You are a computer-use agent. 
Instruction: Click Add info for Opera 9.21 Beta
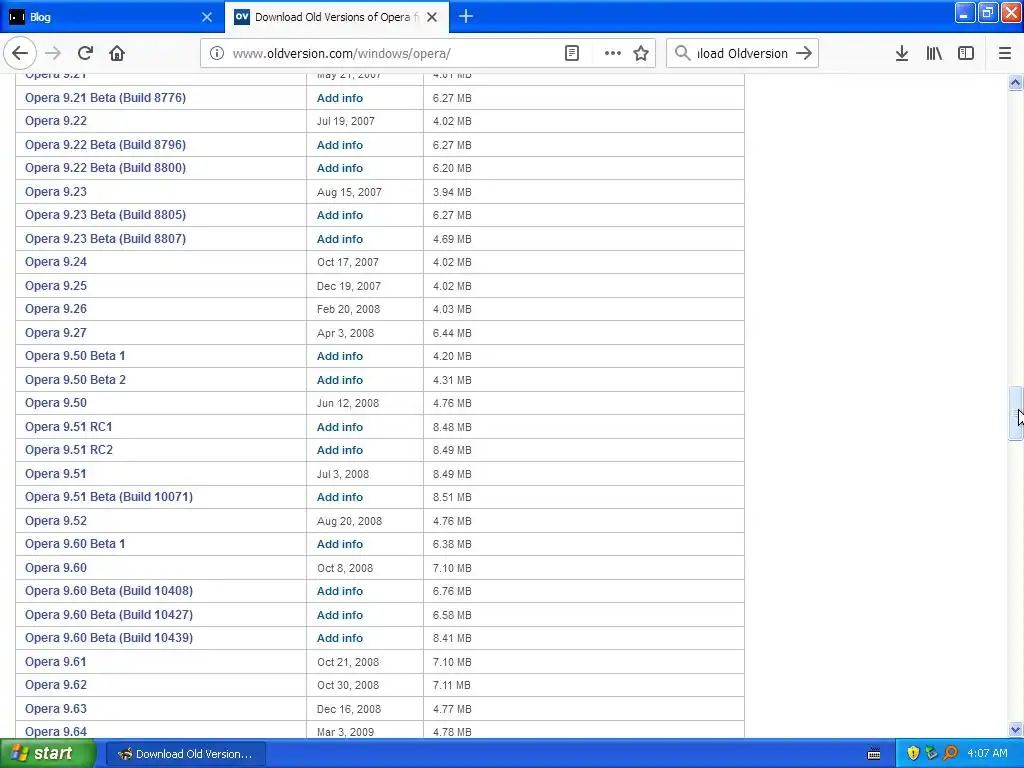tap(340, 98)
